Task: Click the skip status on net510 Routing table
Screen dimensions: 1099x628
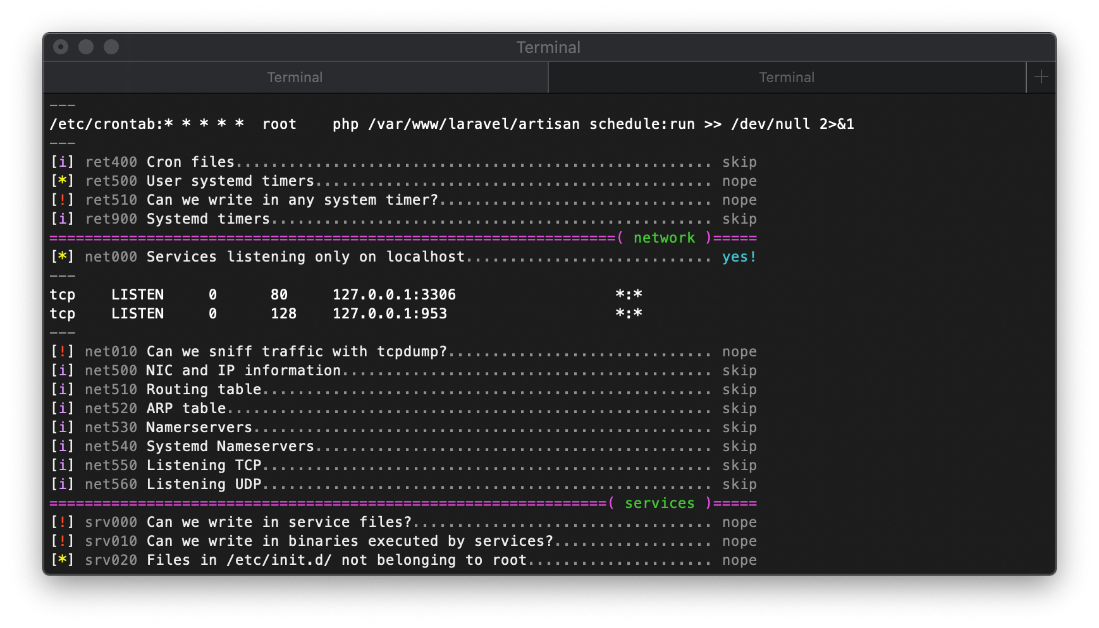Action: tap(739, 389)
